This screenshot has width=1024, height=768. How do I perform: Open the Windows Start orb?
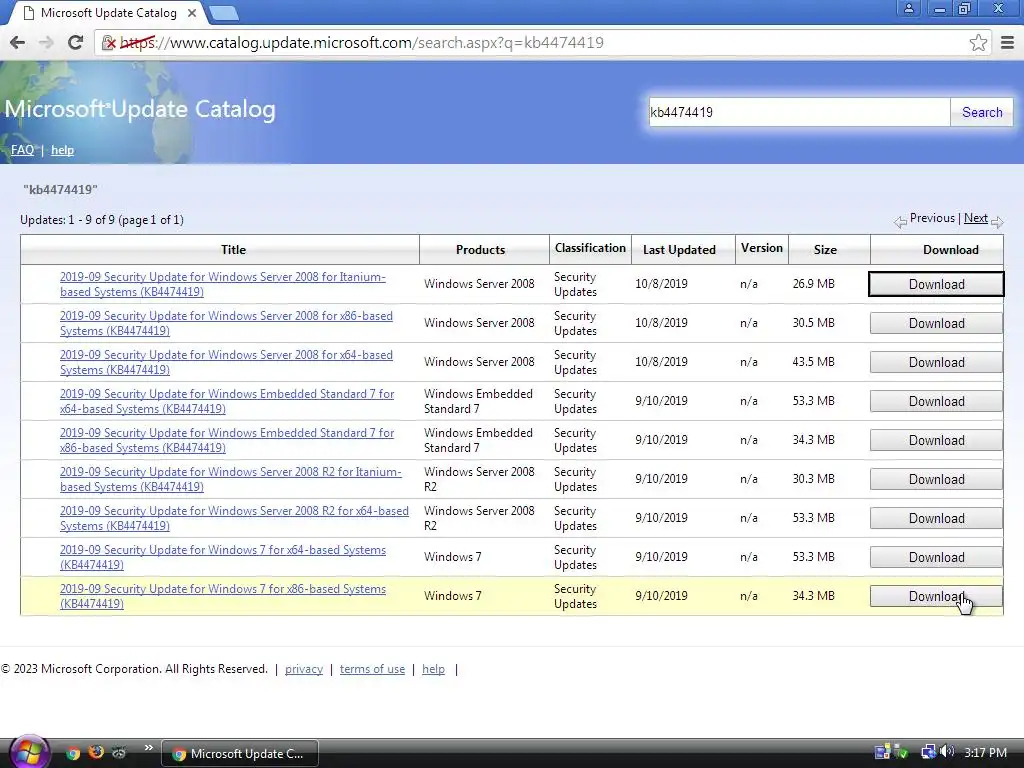[29, 752]
